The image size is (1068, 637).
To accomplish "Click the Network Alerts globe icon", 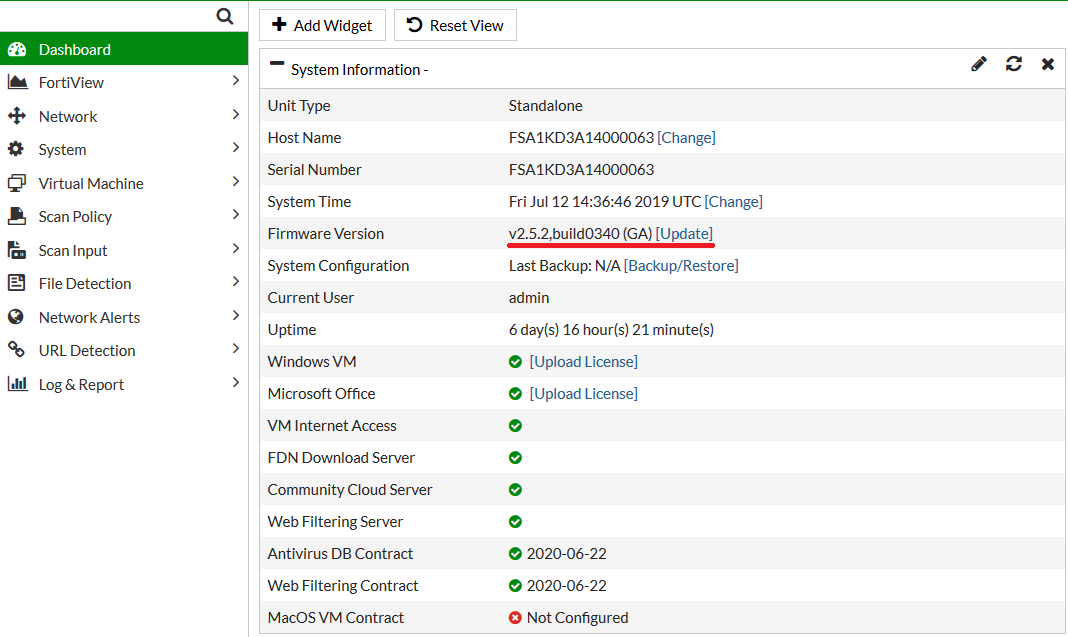I will (x=16, y=317).
